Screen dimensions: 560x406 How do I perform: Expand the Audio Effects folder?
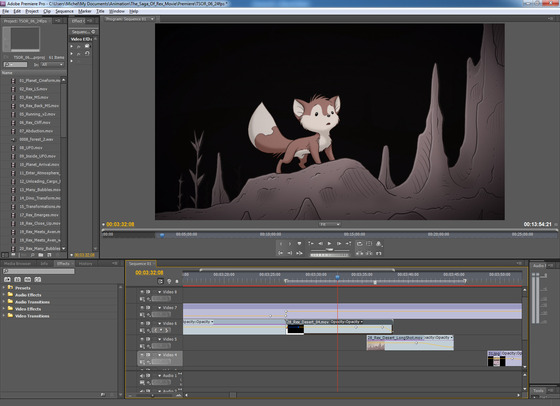(x=4, y=295)
